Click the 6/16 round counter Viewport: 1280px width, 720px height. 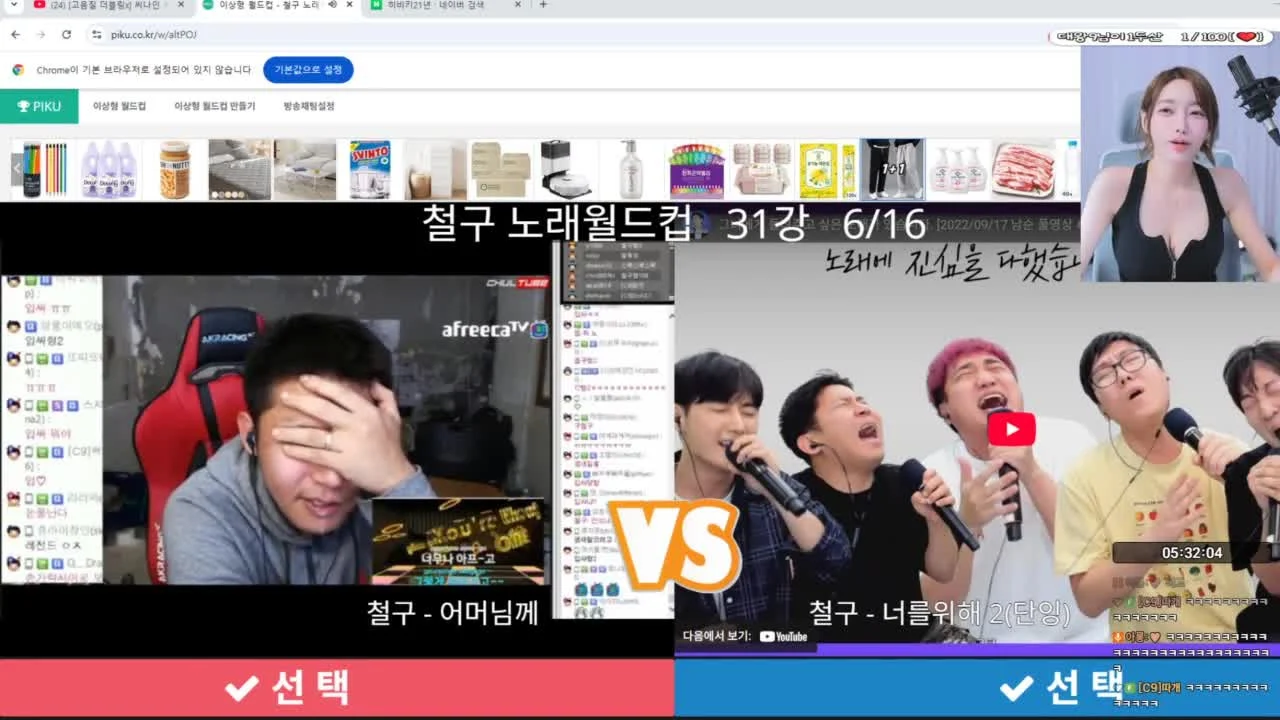tap(883, 224)
